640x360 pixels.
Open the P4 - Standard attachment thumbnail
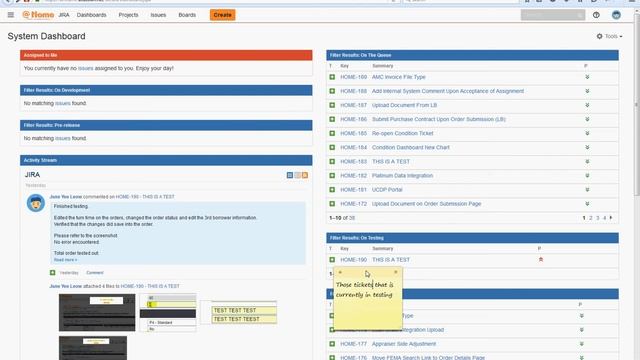pyautogui.click(x=168, y=313)
